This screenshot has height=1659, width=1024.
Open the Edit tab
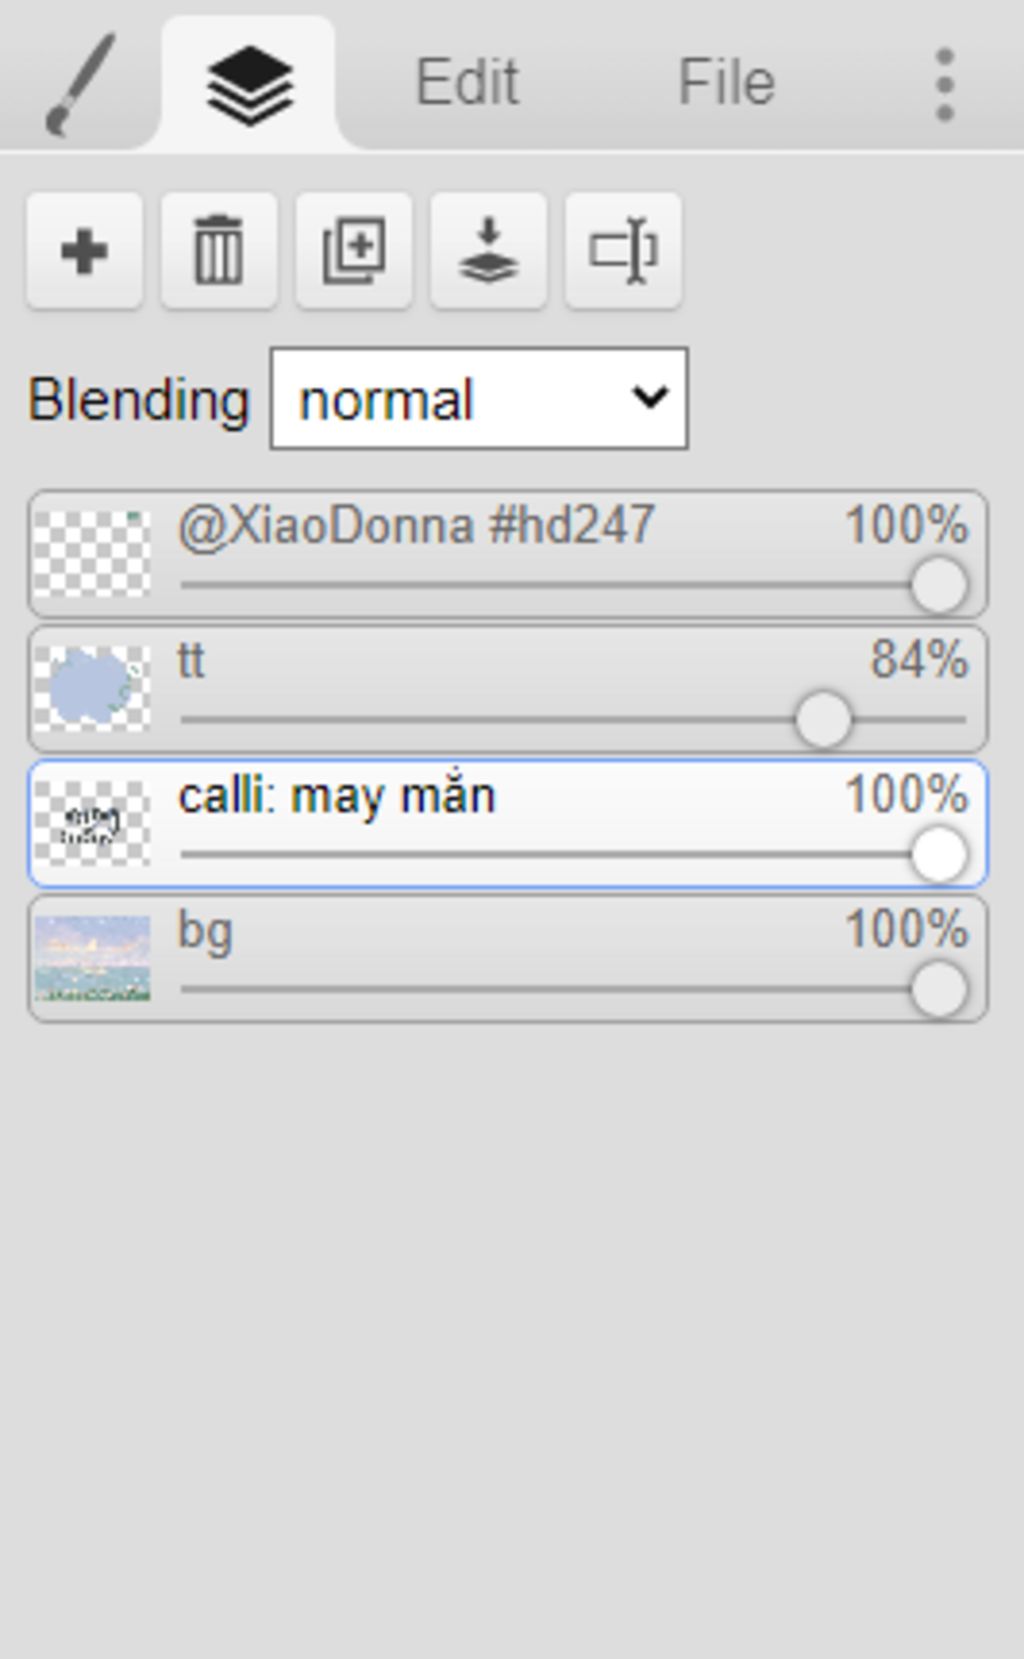(466, 82)
